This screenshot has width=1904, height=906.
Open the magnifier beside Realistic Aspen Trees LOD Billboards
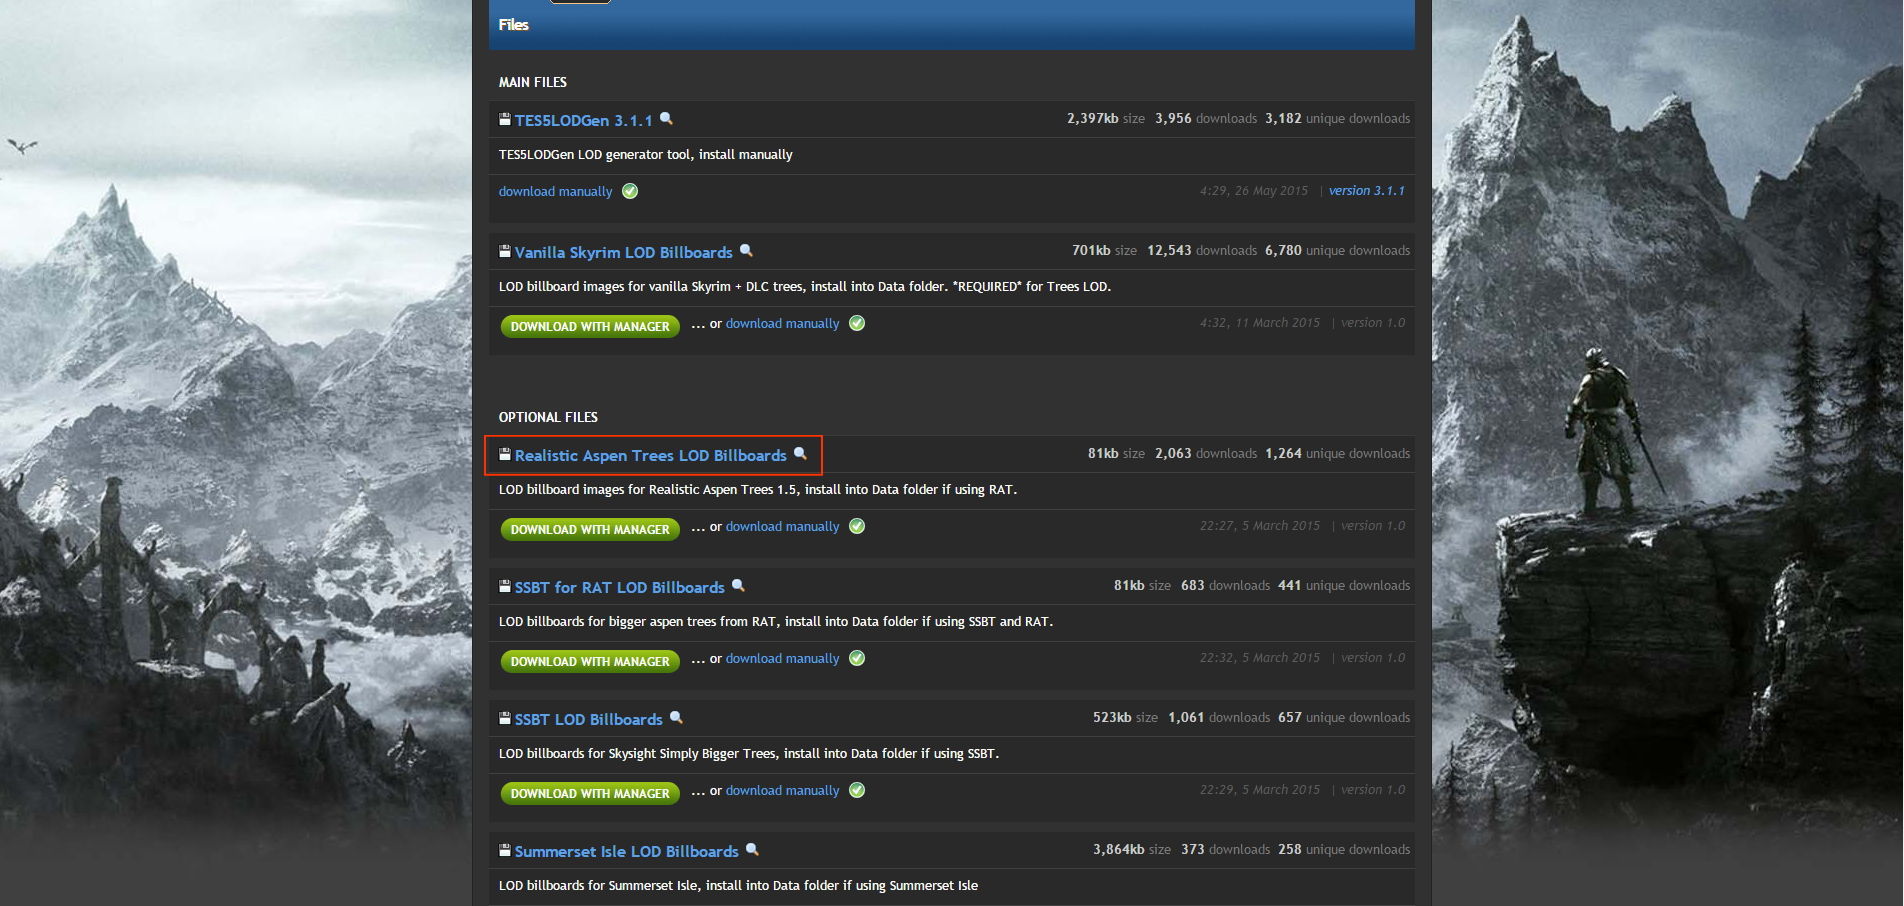(800, 454)
